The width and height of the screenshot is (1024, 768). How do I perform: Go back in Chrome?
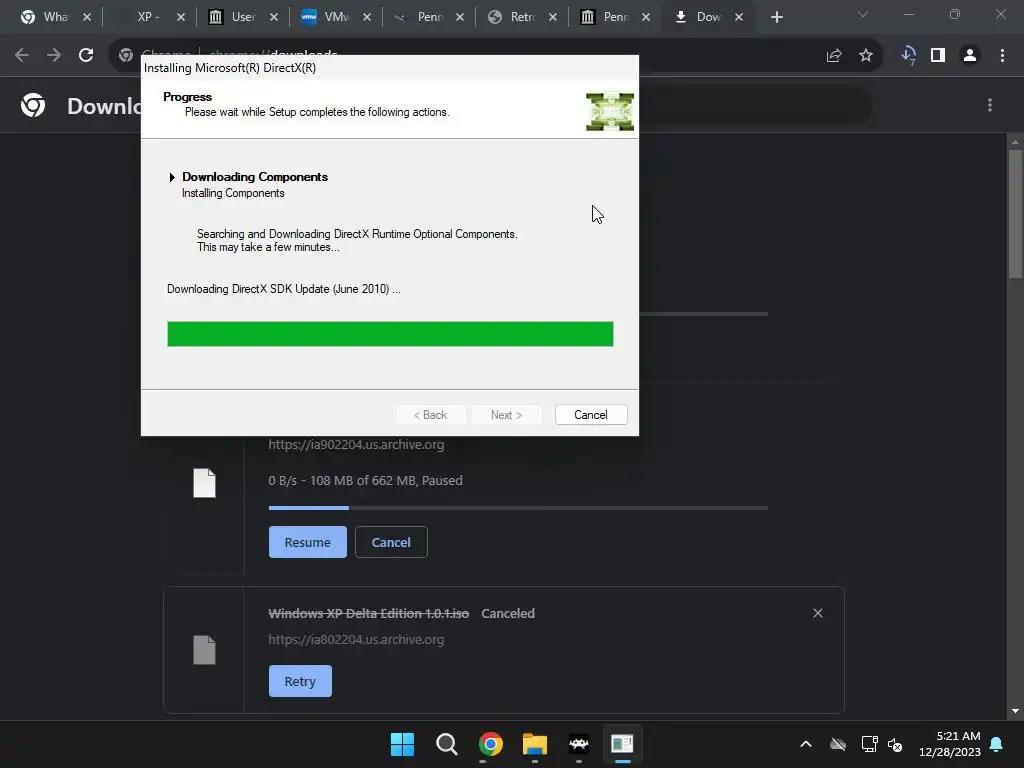point(22,56)
